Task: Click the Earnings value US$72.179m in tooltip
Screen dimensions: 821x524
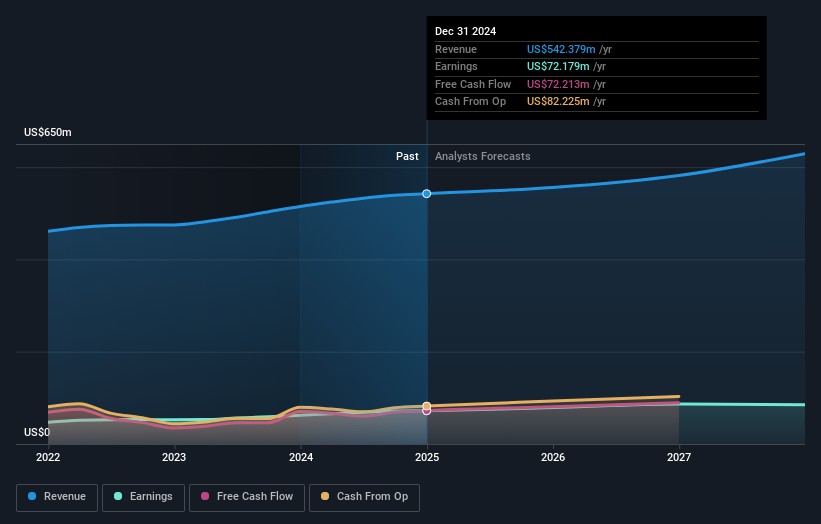Action: 558,67
